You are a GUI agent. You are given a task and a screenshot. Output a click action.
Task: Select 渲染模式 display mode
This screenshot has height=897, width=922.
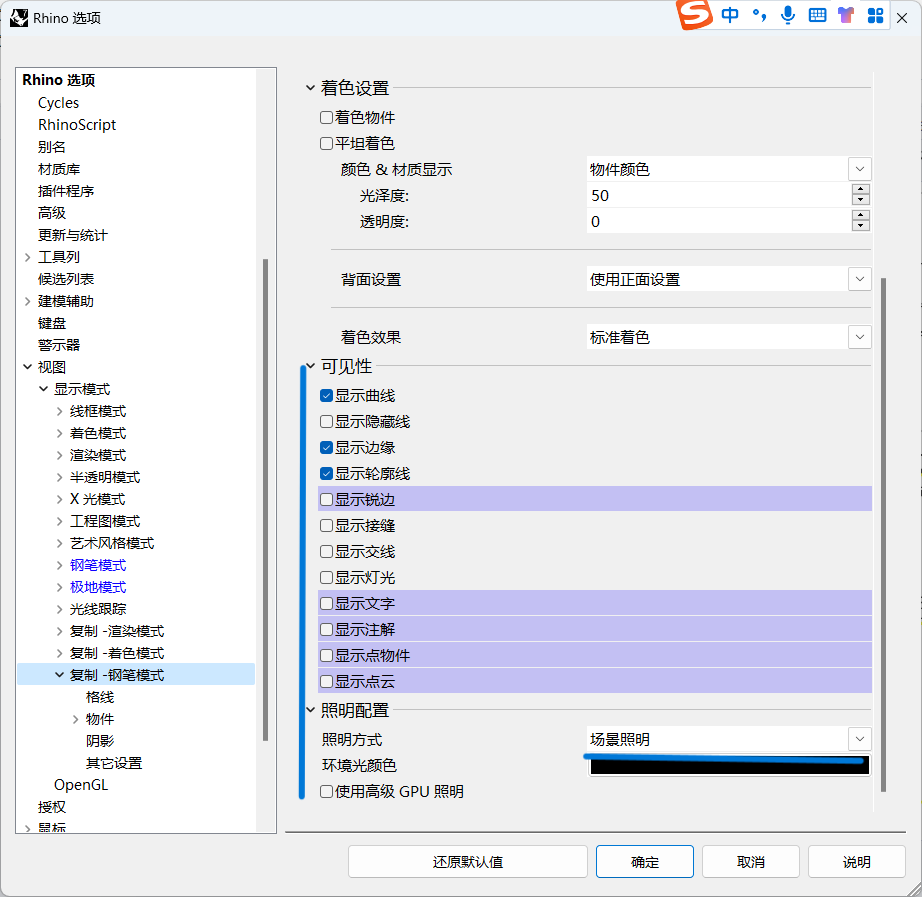[98, 455]
